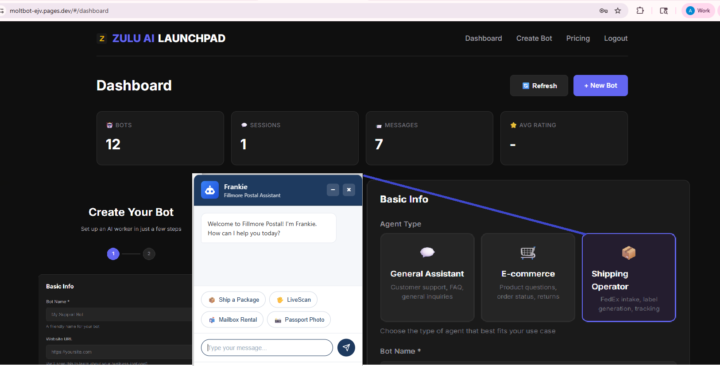The height and width of the screenshot is (366, 720).
Task: Click the Frankie welcome message bubble
Action: pyautogui.click(x=269, y=228)
